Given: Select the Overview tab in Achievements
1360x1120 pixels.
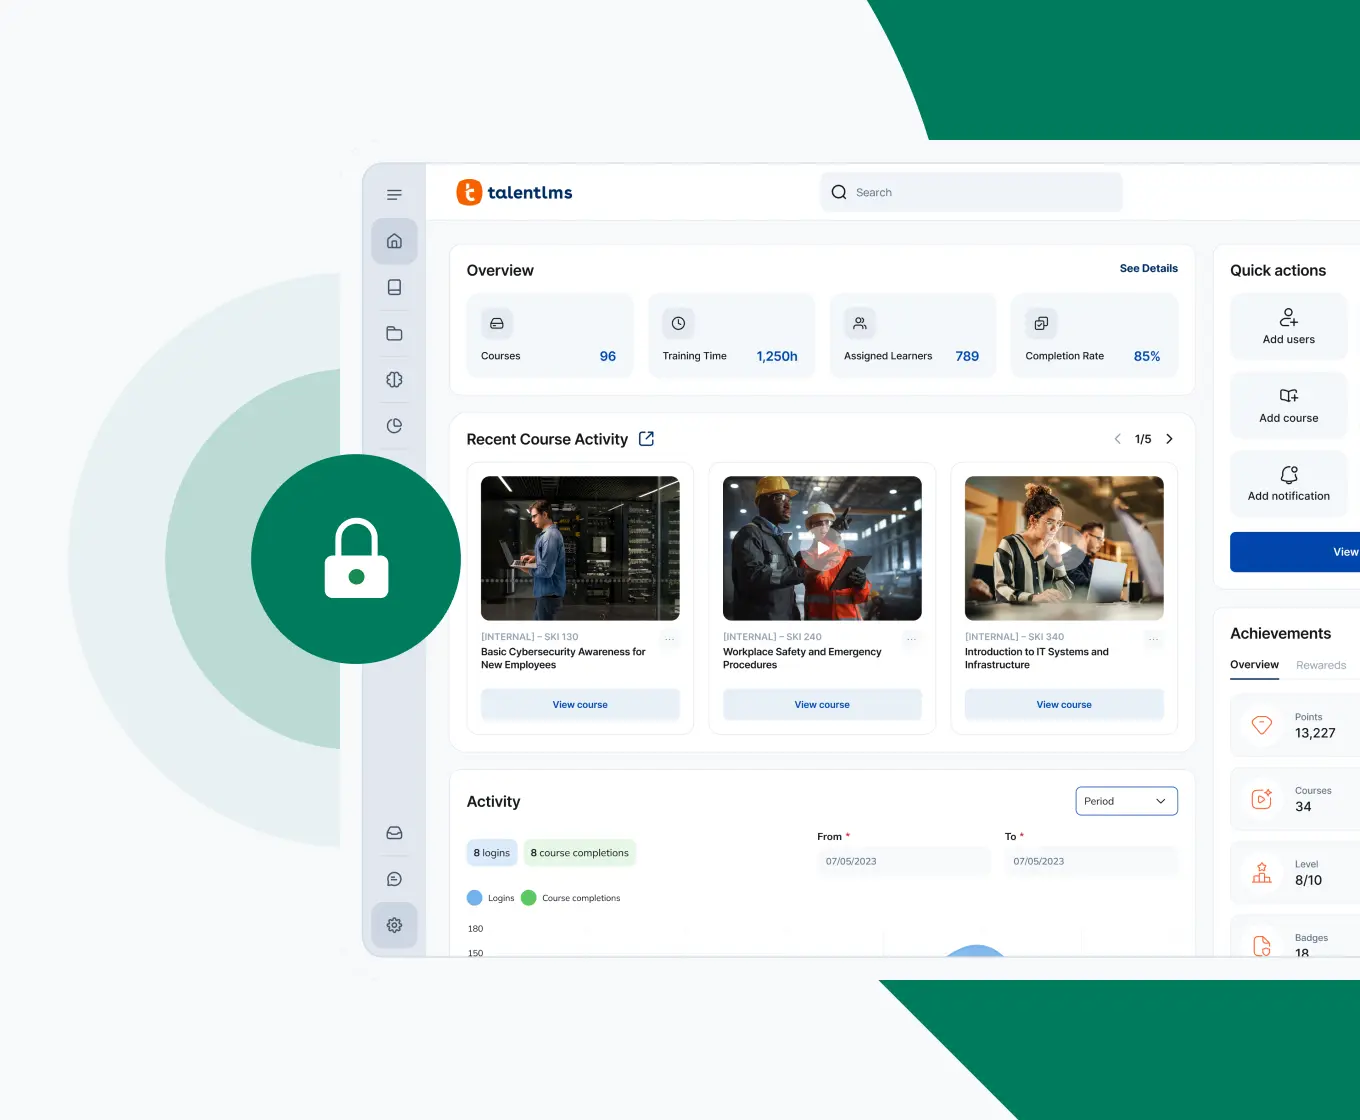Looking at the screenshot, I should point(1254,664).
